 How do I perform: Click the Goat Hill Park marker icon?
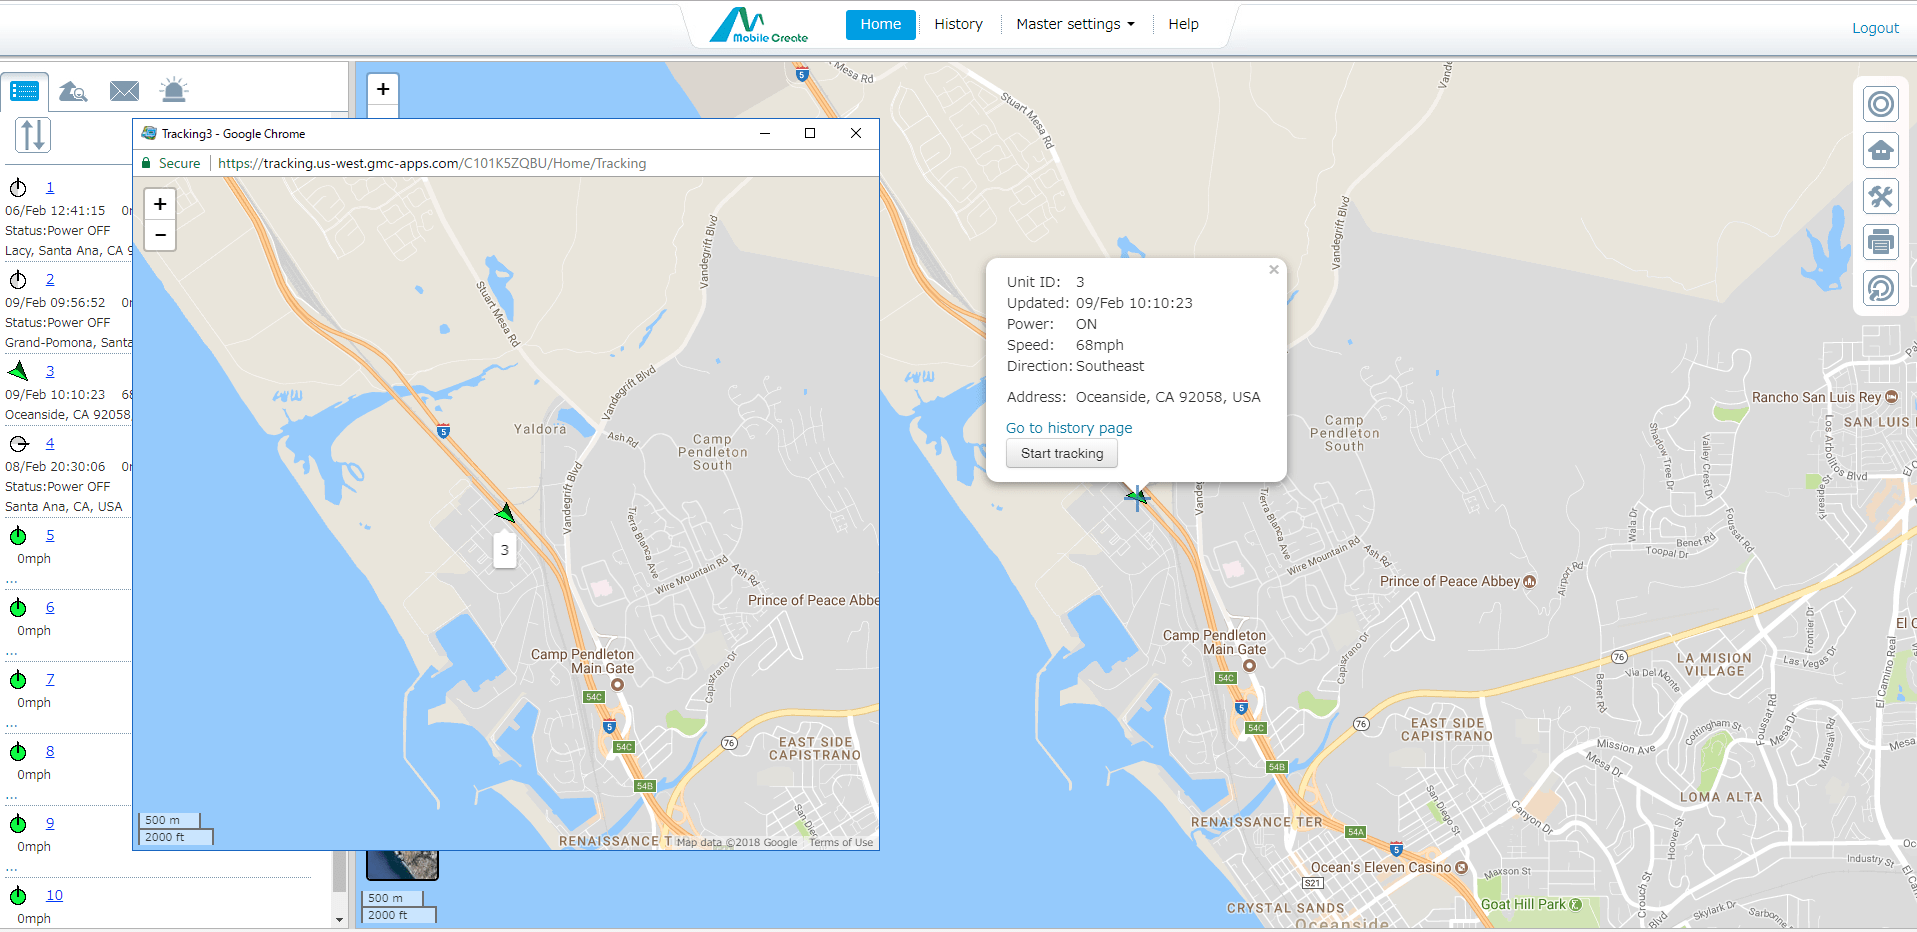pyautogui.click(x=1576, y=905)
